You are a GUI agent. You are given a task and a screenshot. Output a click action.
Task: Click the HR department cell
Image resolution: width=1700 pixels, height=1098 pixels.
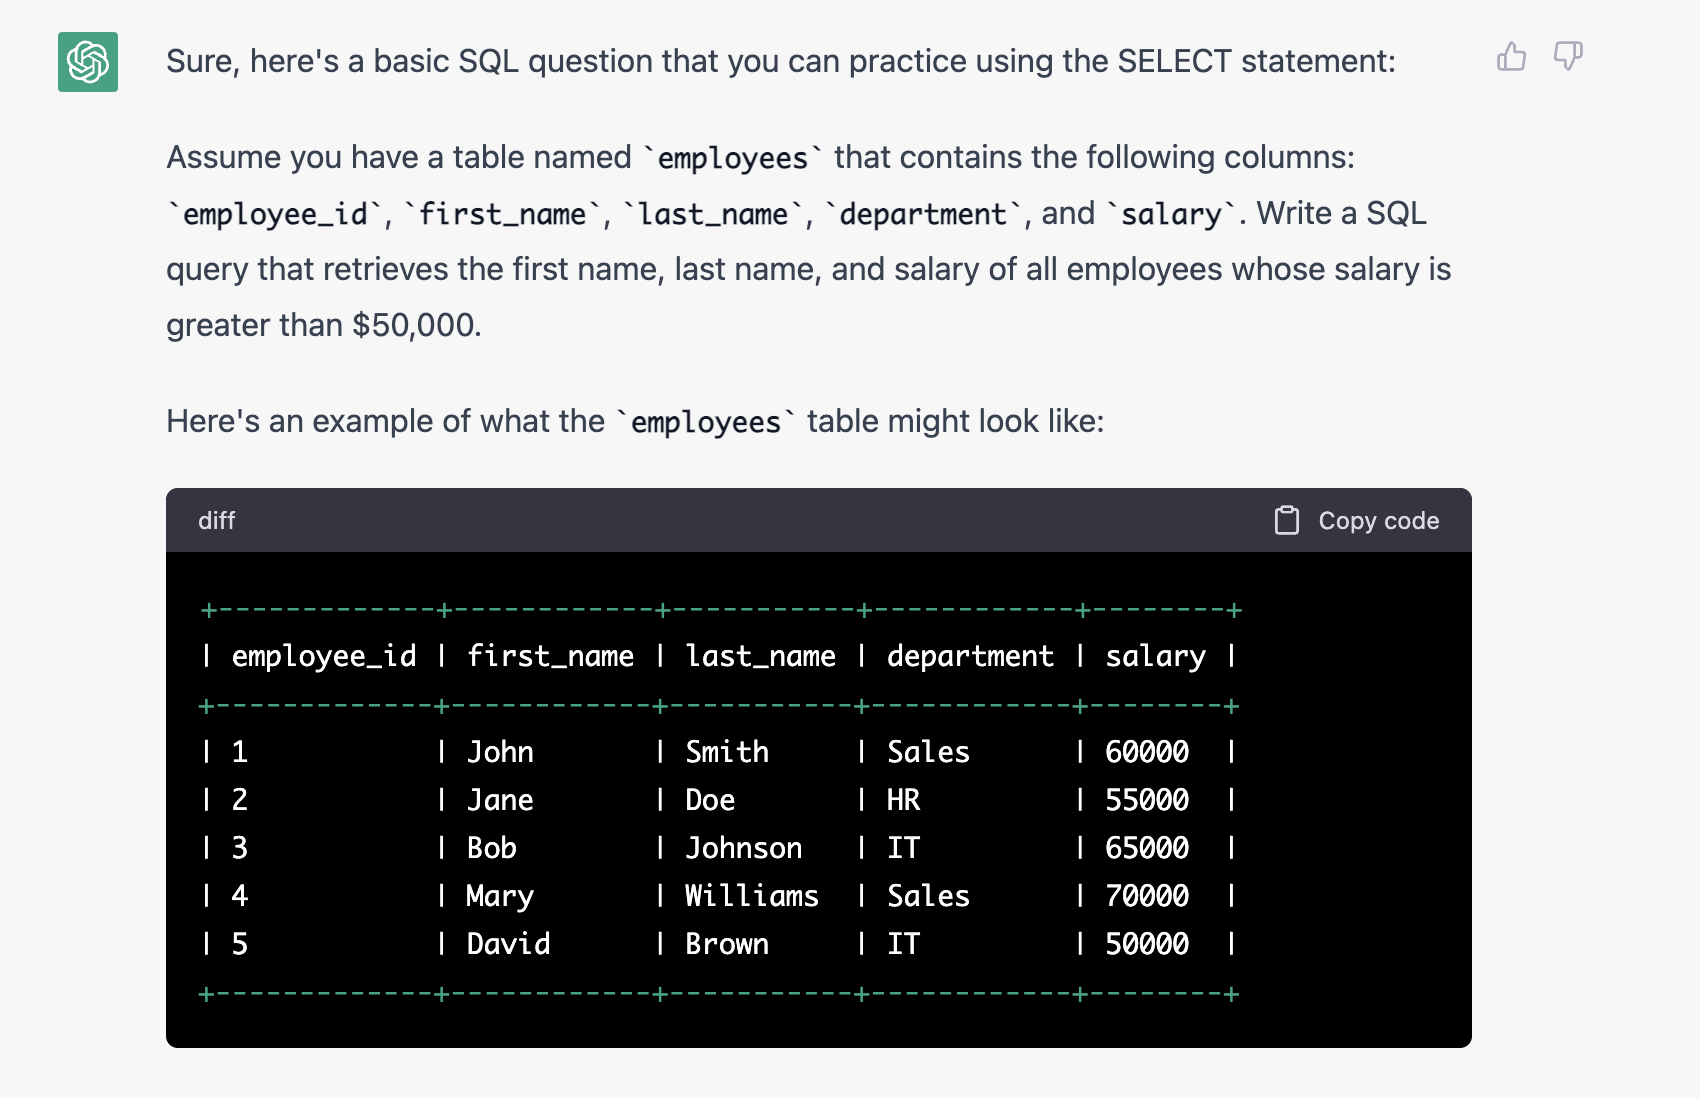(903, 800)
